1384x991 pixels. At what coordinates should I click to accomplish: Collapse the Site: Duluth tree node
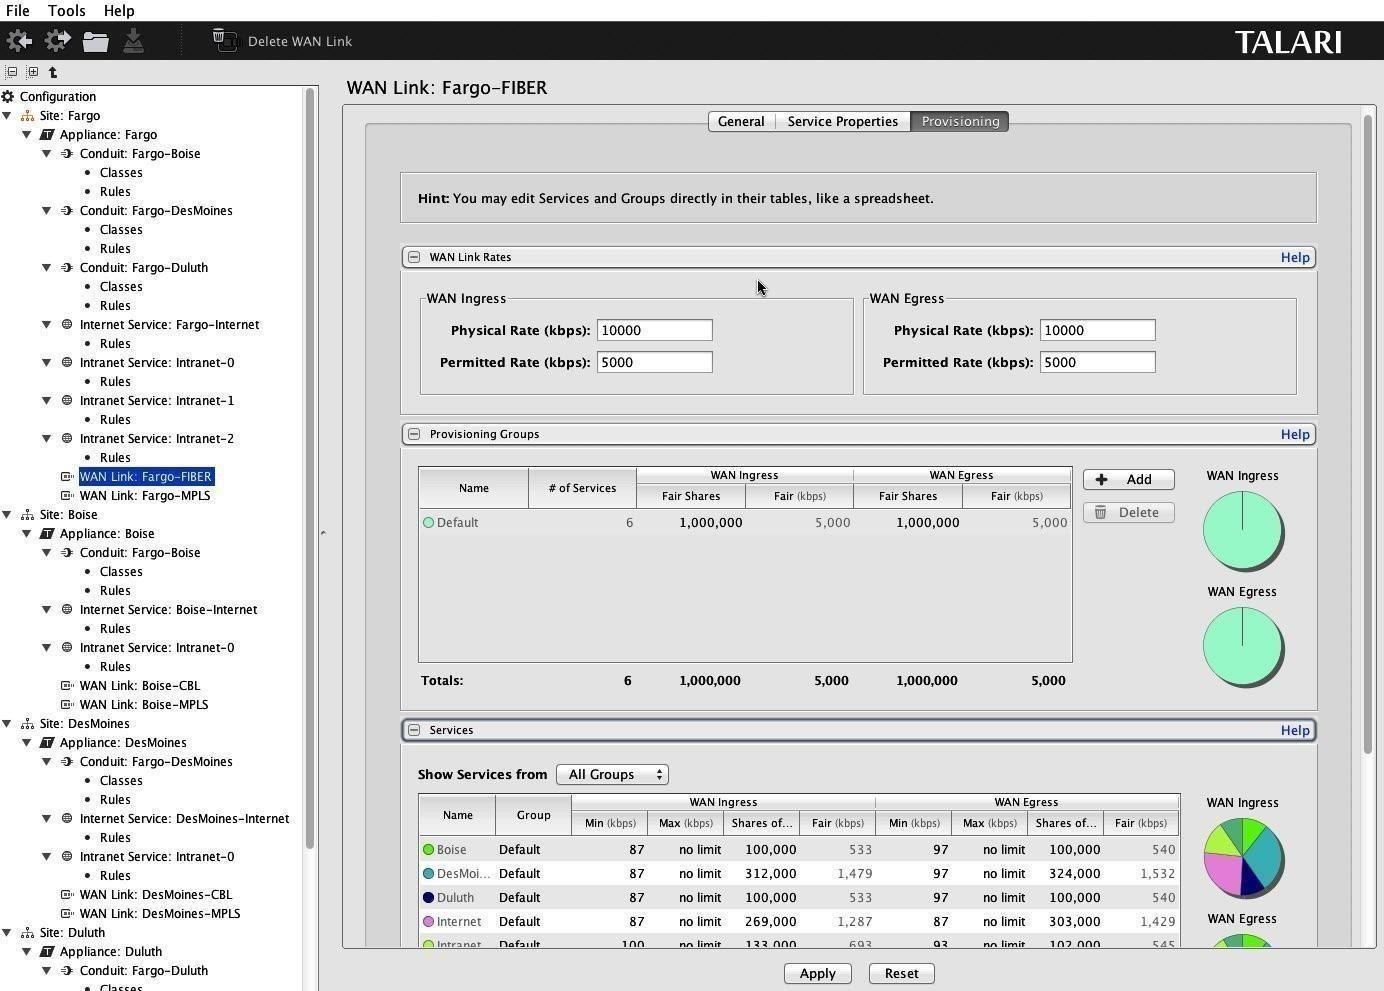coord(7,933)
